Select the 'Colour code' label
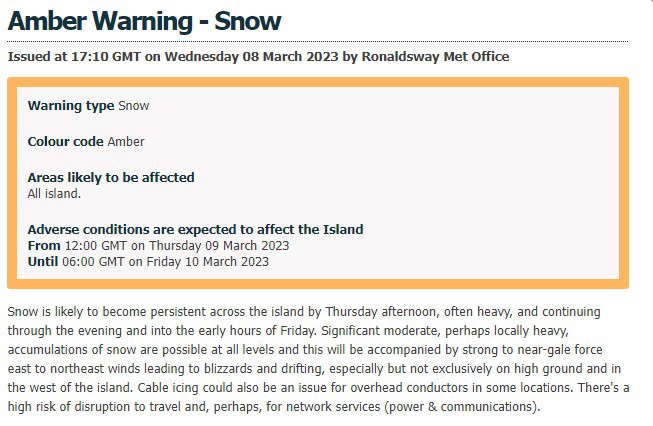 pos(65,142)
